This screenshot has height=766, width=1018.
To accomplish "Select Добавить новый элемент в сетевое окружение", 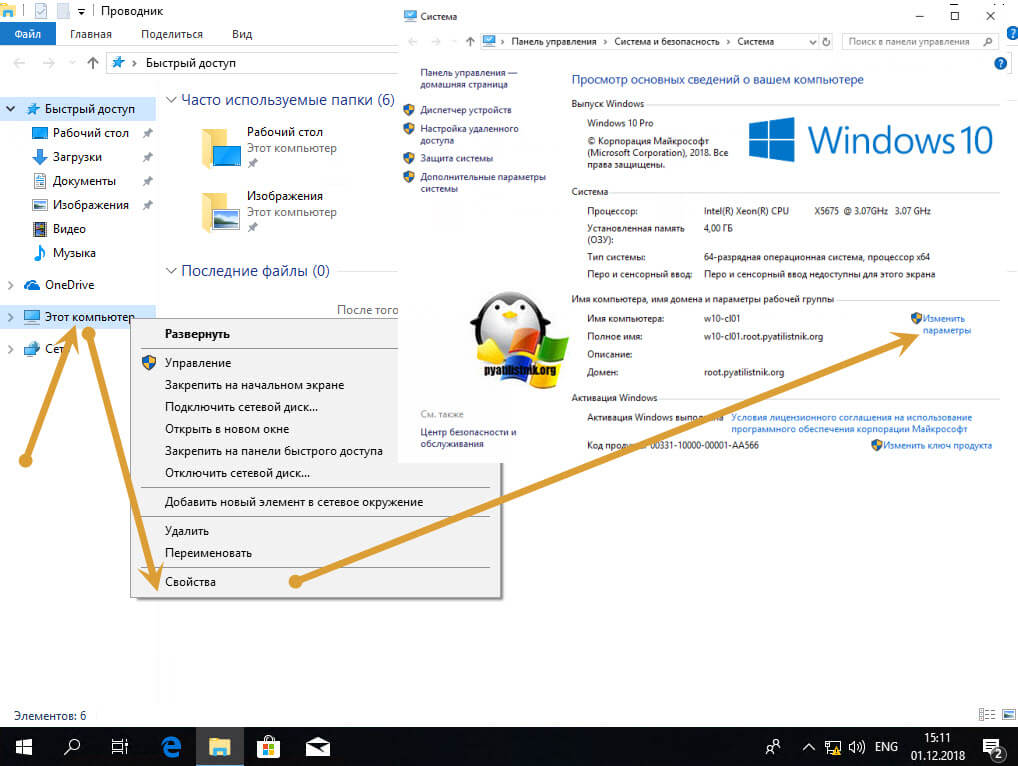I will [x=293, y=502].
